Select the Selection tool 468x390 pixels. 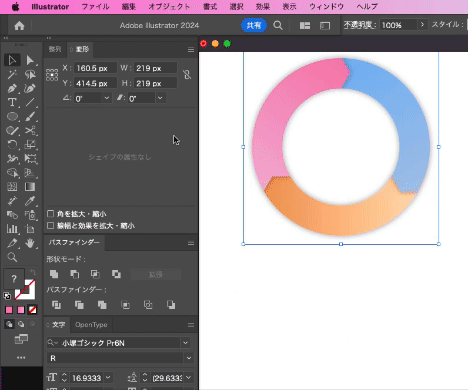click(12, 60)
